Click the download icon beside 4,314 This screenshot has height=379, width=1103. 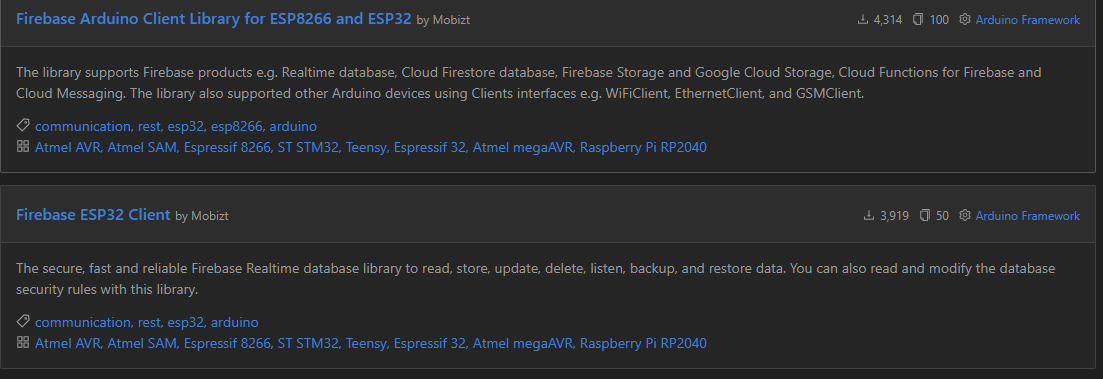click(x=863, y=20)
